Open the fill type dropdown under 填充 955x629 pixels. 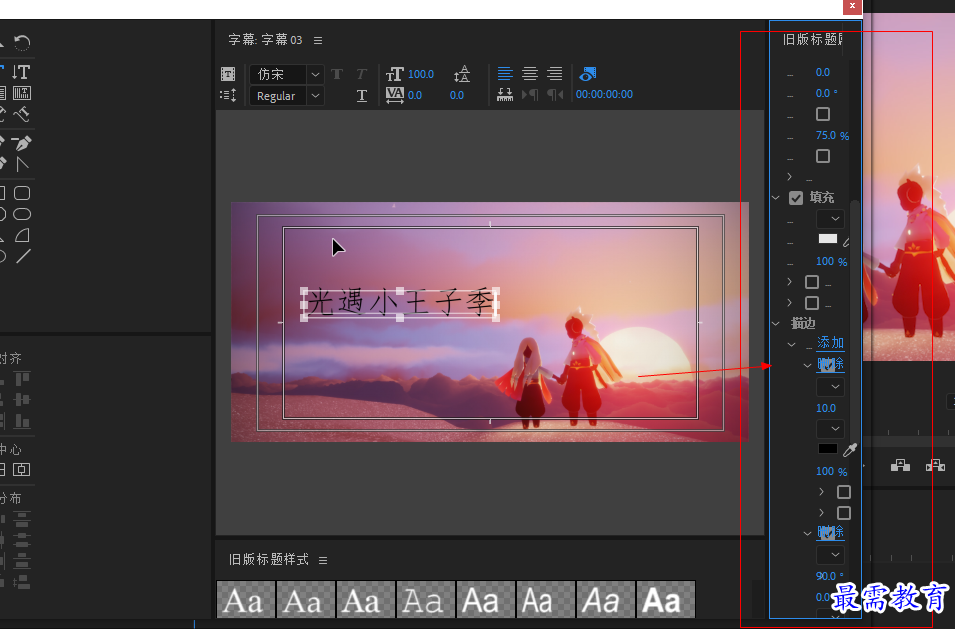pyautogui.click(x=830, y=219)
